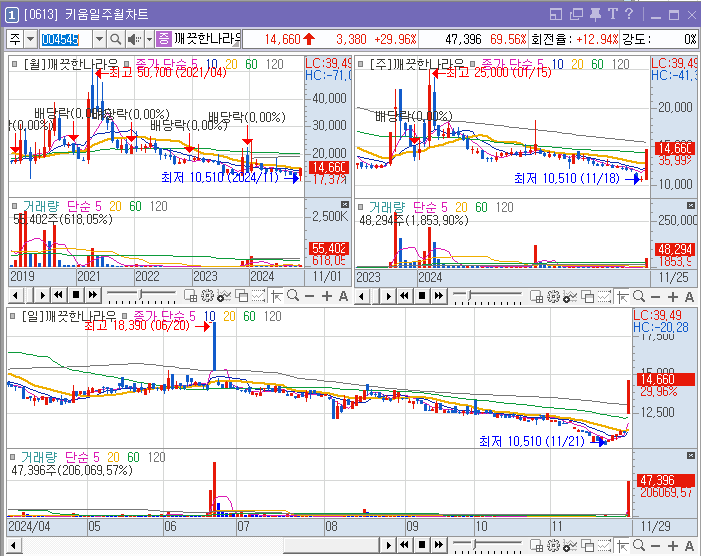Toggle monthly chart crosshair cursor icon
701x556 pixels.
click(x=276, y=296)
